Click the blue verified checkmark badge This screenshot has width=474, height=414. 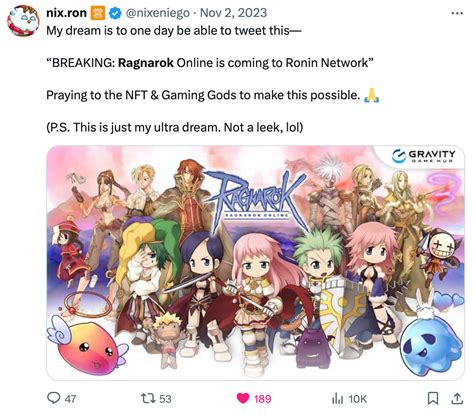(x=115, y=13)
